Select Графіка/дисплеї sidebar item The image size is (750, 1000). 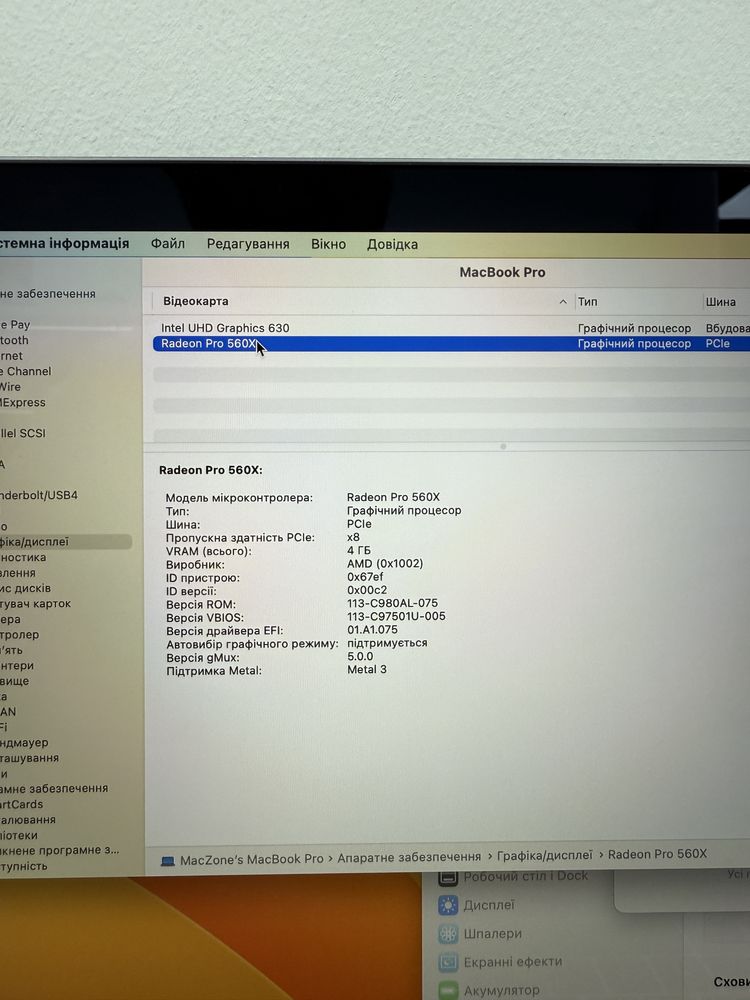(66, 541)
